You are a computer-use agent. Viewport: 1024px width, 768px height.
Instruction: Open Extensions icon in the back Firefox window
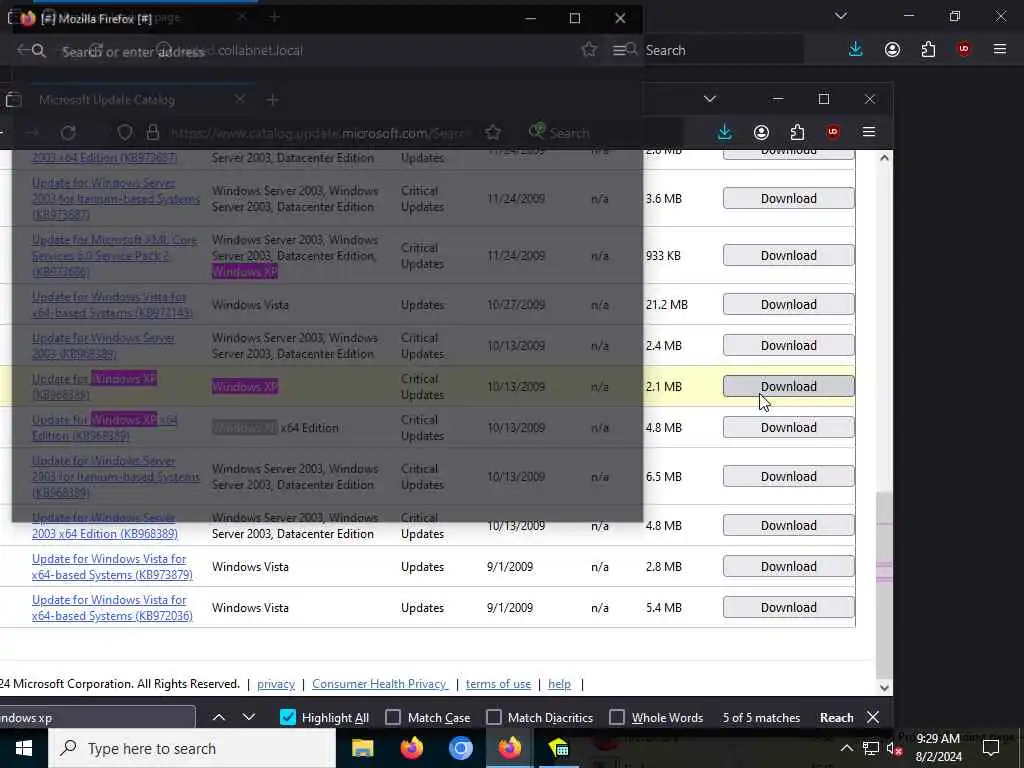click(928, 50)
